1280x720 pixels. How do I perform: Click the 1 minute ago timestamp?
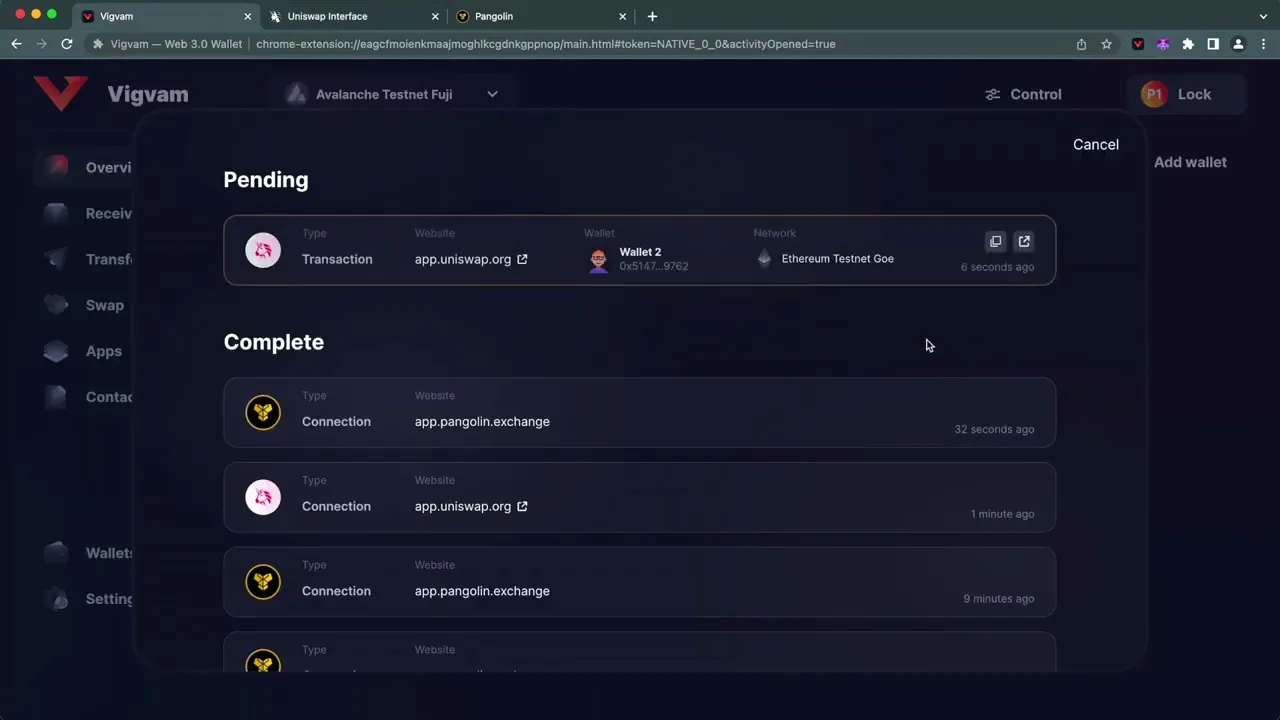tap(1002, 514)
